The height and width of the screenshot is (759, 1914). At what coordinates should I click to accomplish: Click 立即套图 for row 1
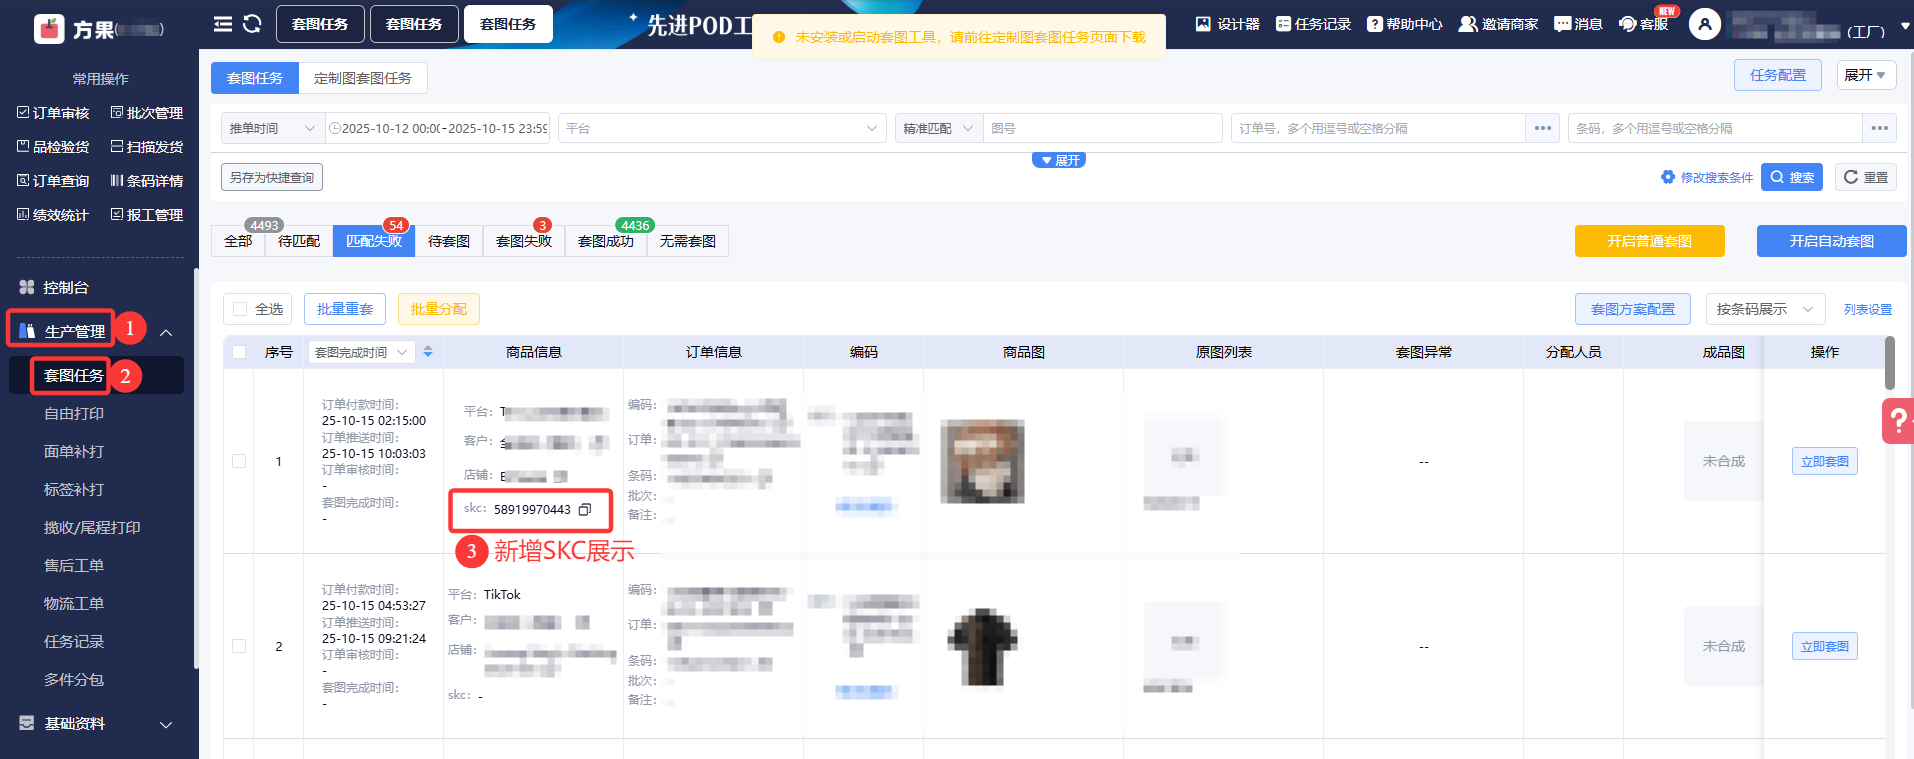click(x=1825, y=461)
